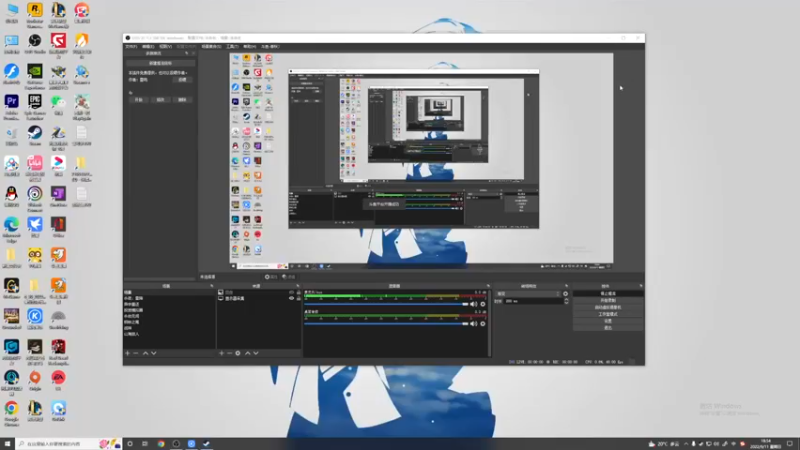Move the selected scene up
The height and width of the screenshot is (450, 800).
pos(145,353)
